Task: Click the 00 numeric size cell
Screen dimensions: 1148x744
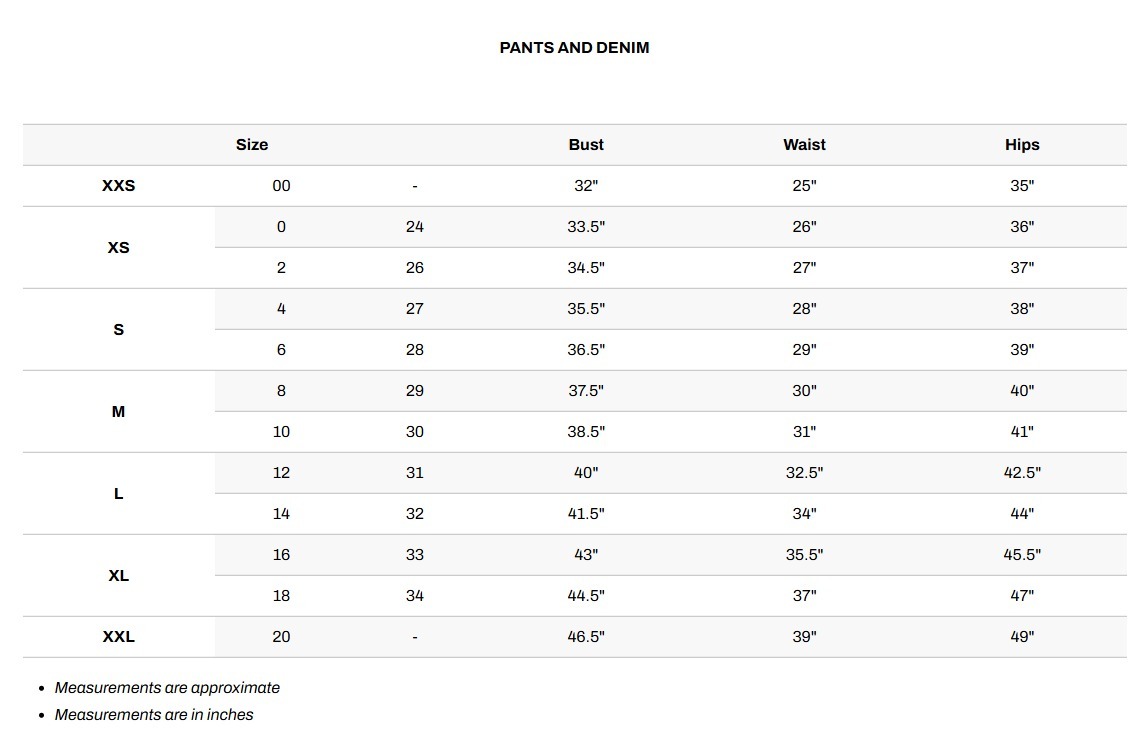Action: 281,186
